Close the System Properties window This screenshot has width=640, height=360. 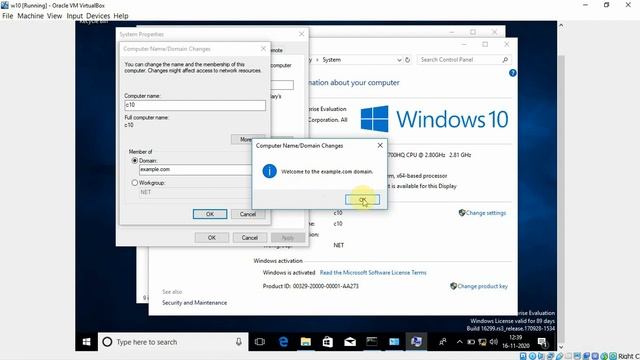click(301, 34)
